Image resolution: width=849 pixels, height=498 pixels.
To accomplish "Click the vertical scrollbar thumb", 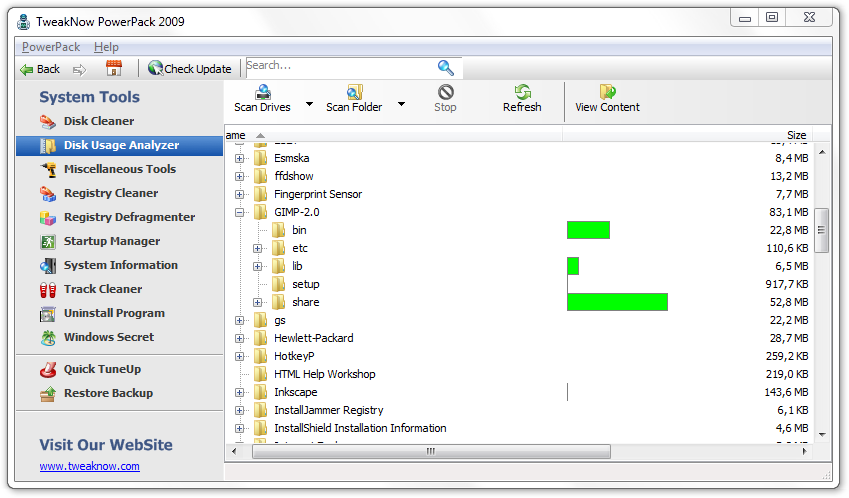I will tap(821, 230).
